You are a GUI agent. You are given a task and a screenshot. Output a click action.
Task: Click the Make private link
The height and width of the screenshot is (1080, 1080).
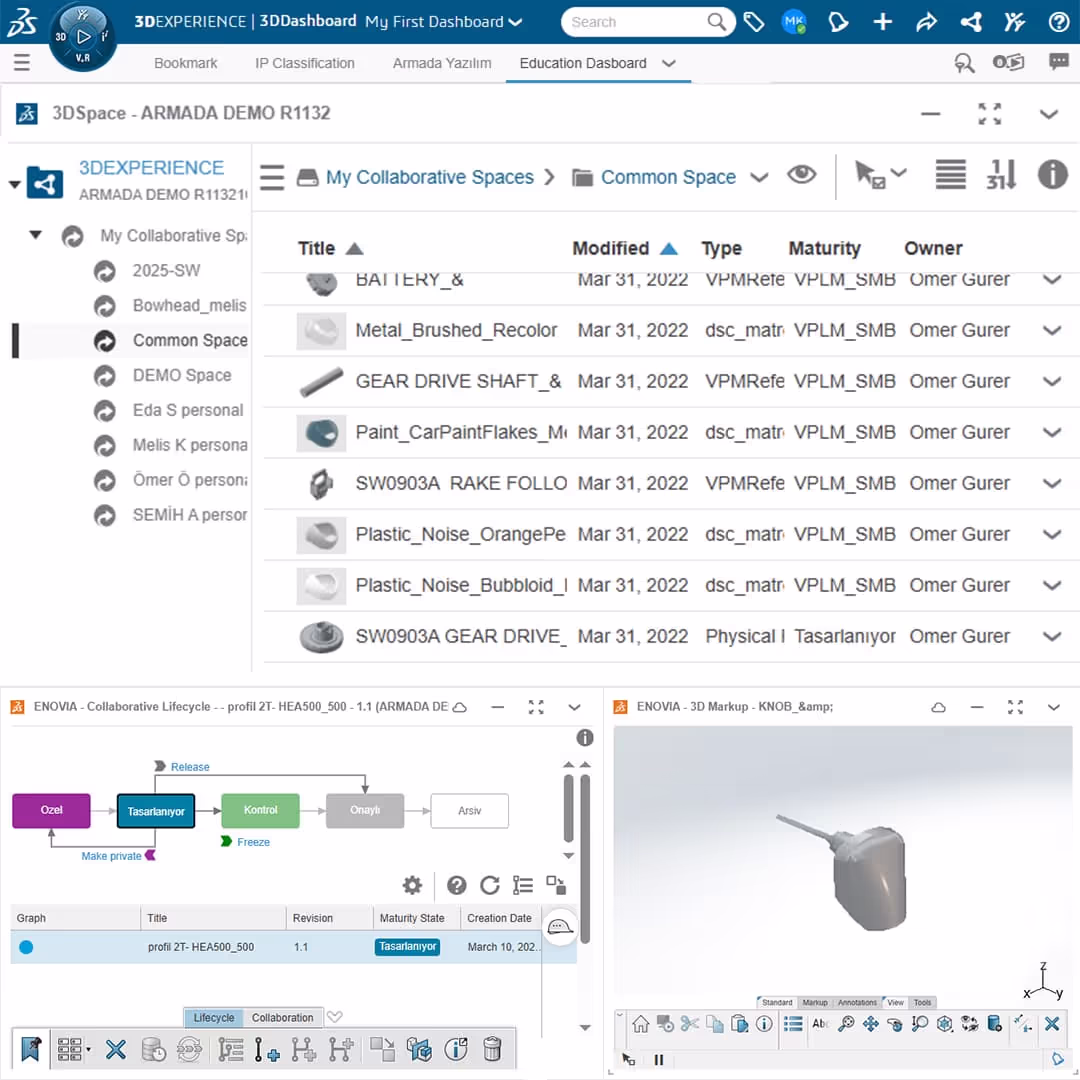(x=111, y=856)
